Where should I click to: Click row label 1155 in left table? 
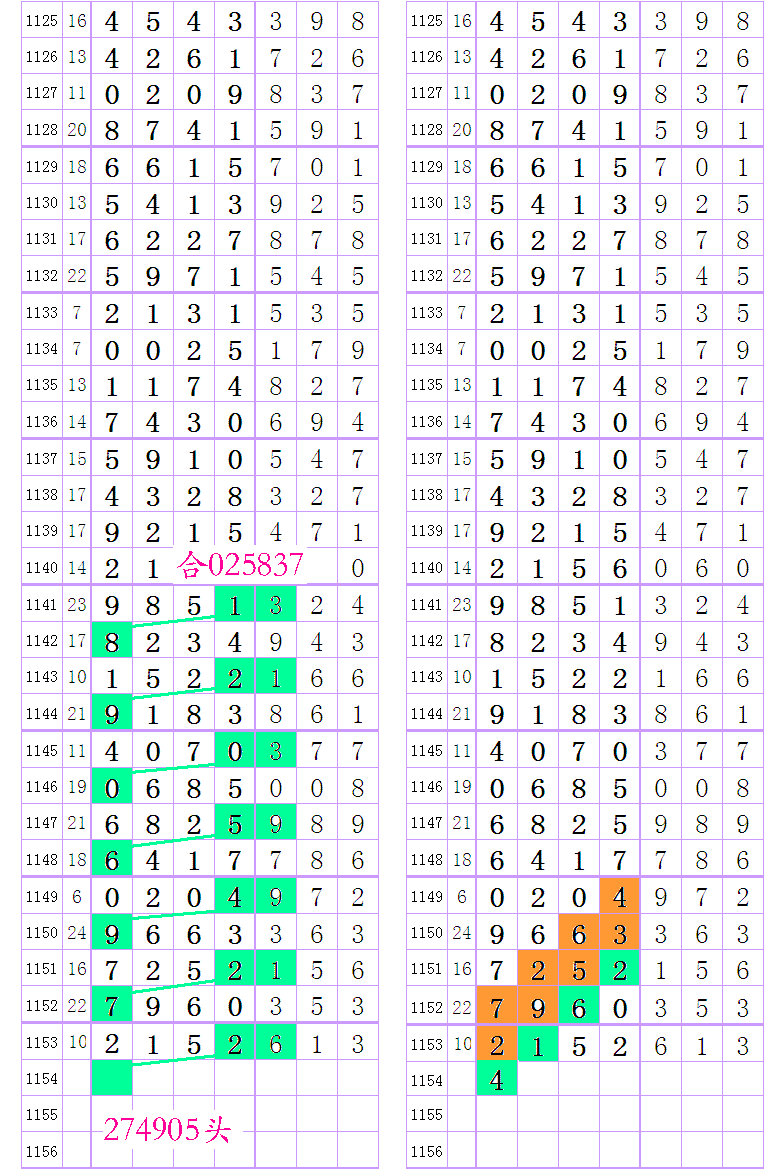pyautogui.click(x=41, y=1114)
